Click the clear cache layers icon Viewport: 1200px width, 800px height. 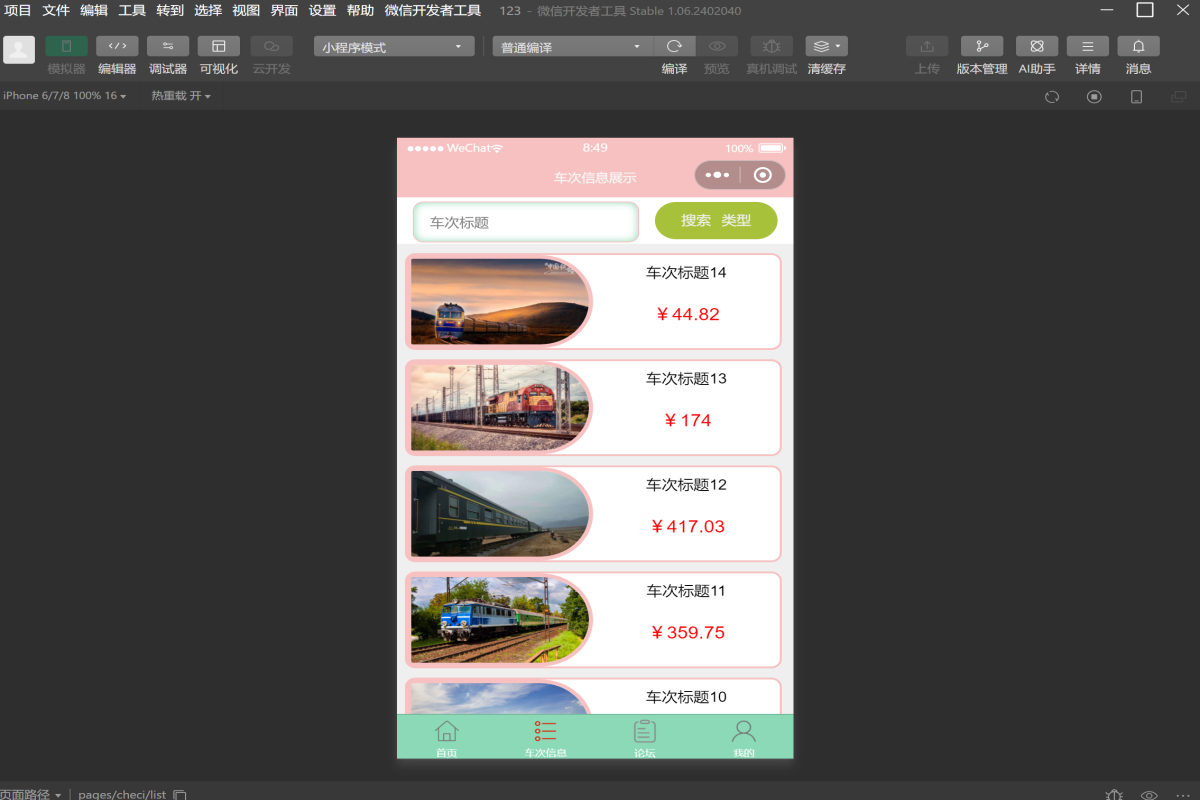coord(826,47)
